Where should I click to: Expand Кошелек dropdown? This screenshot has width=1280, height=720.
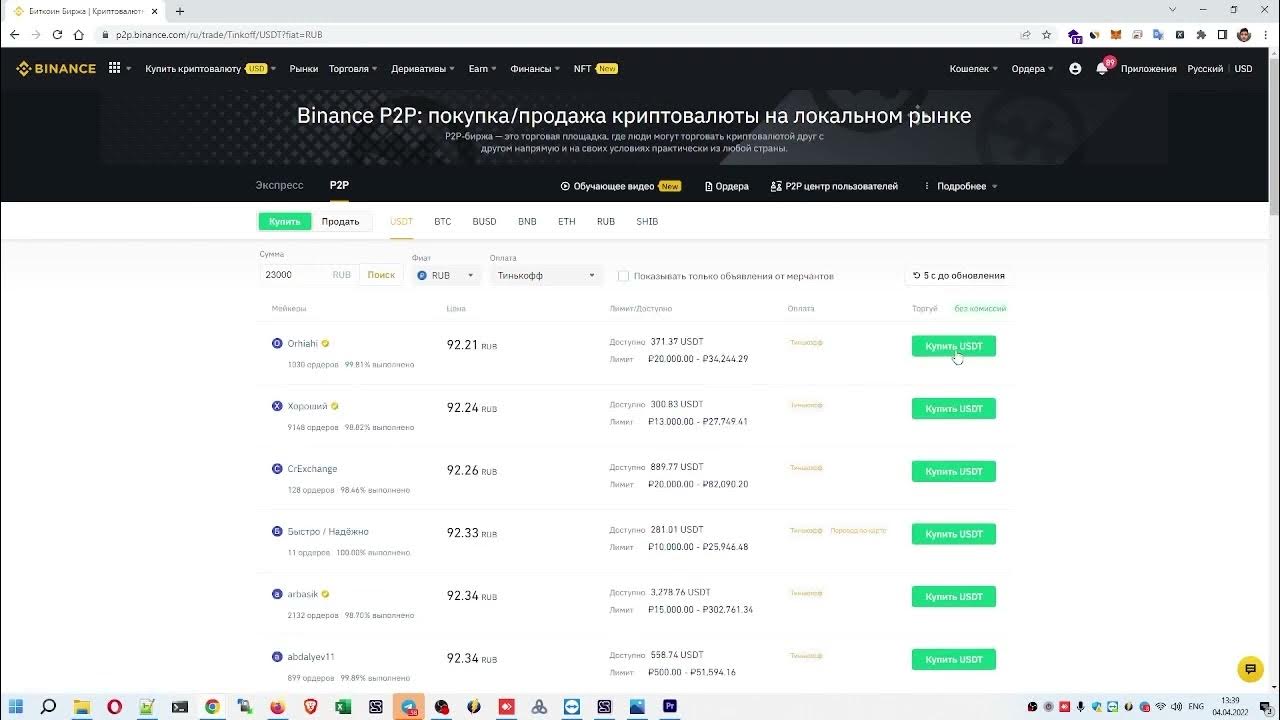pos(974,69)
